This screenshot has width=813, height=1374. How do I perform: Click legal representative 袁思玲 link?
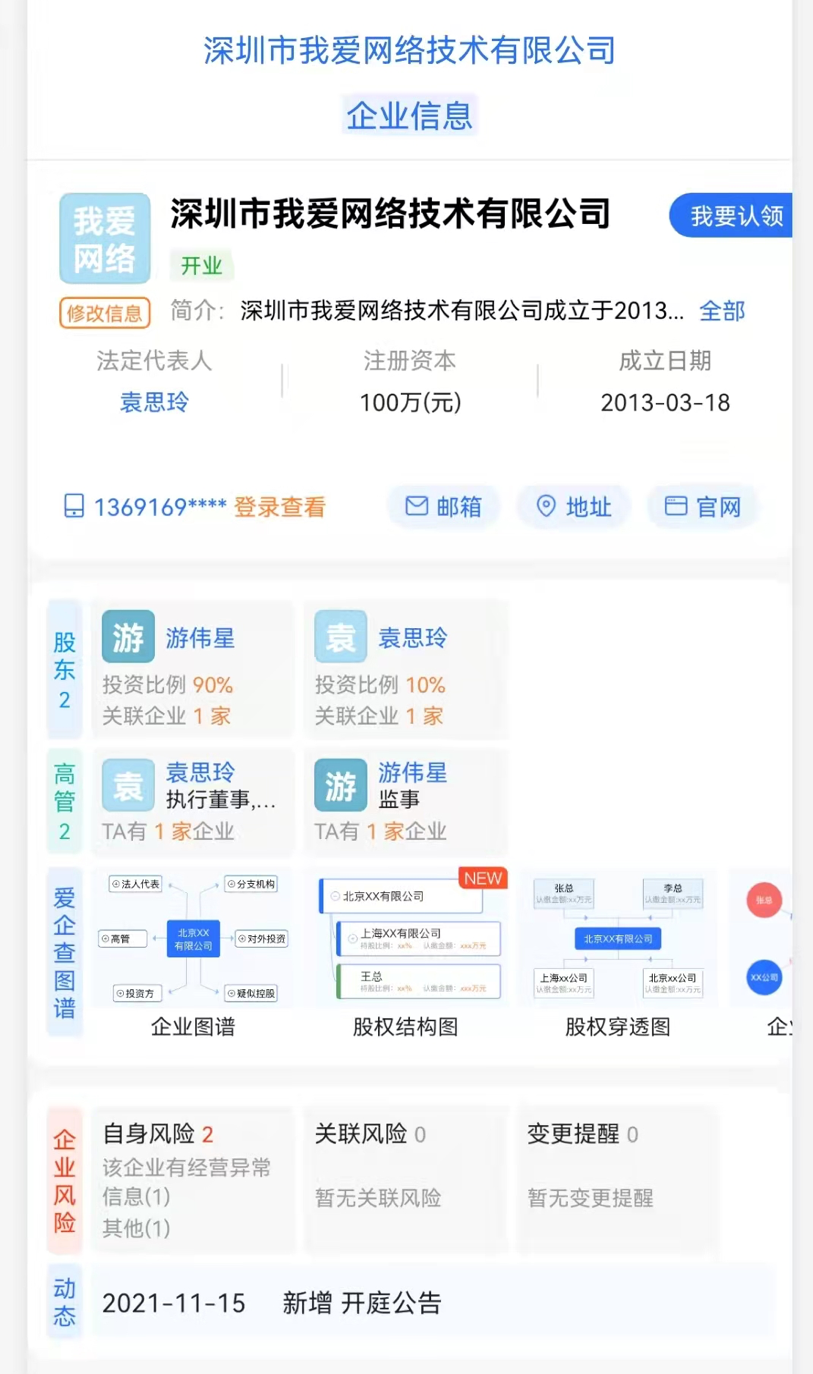153,402
